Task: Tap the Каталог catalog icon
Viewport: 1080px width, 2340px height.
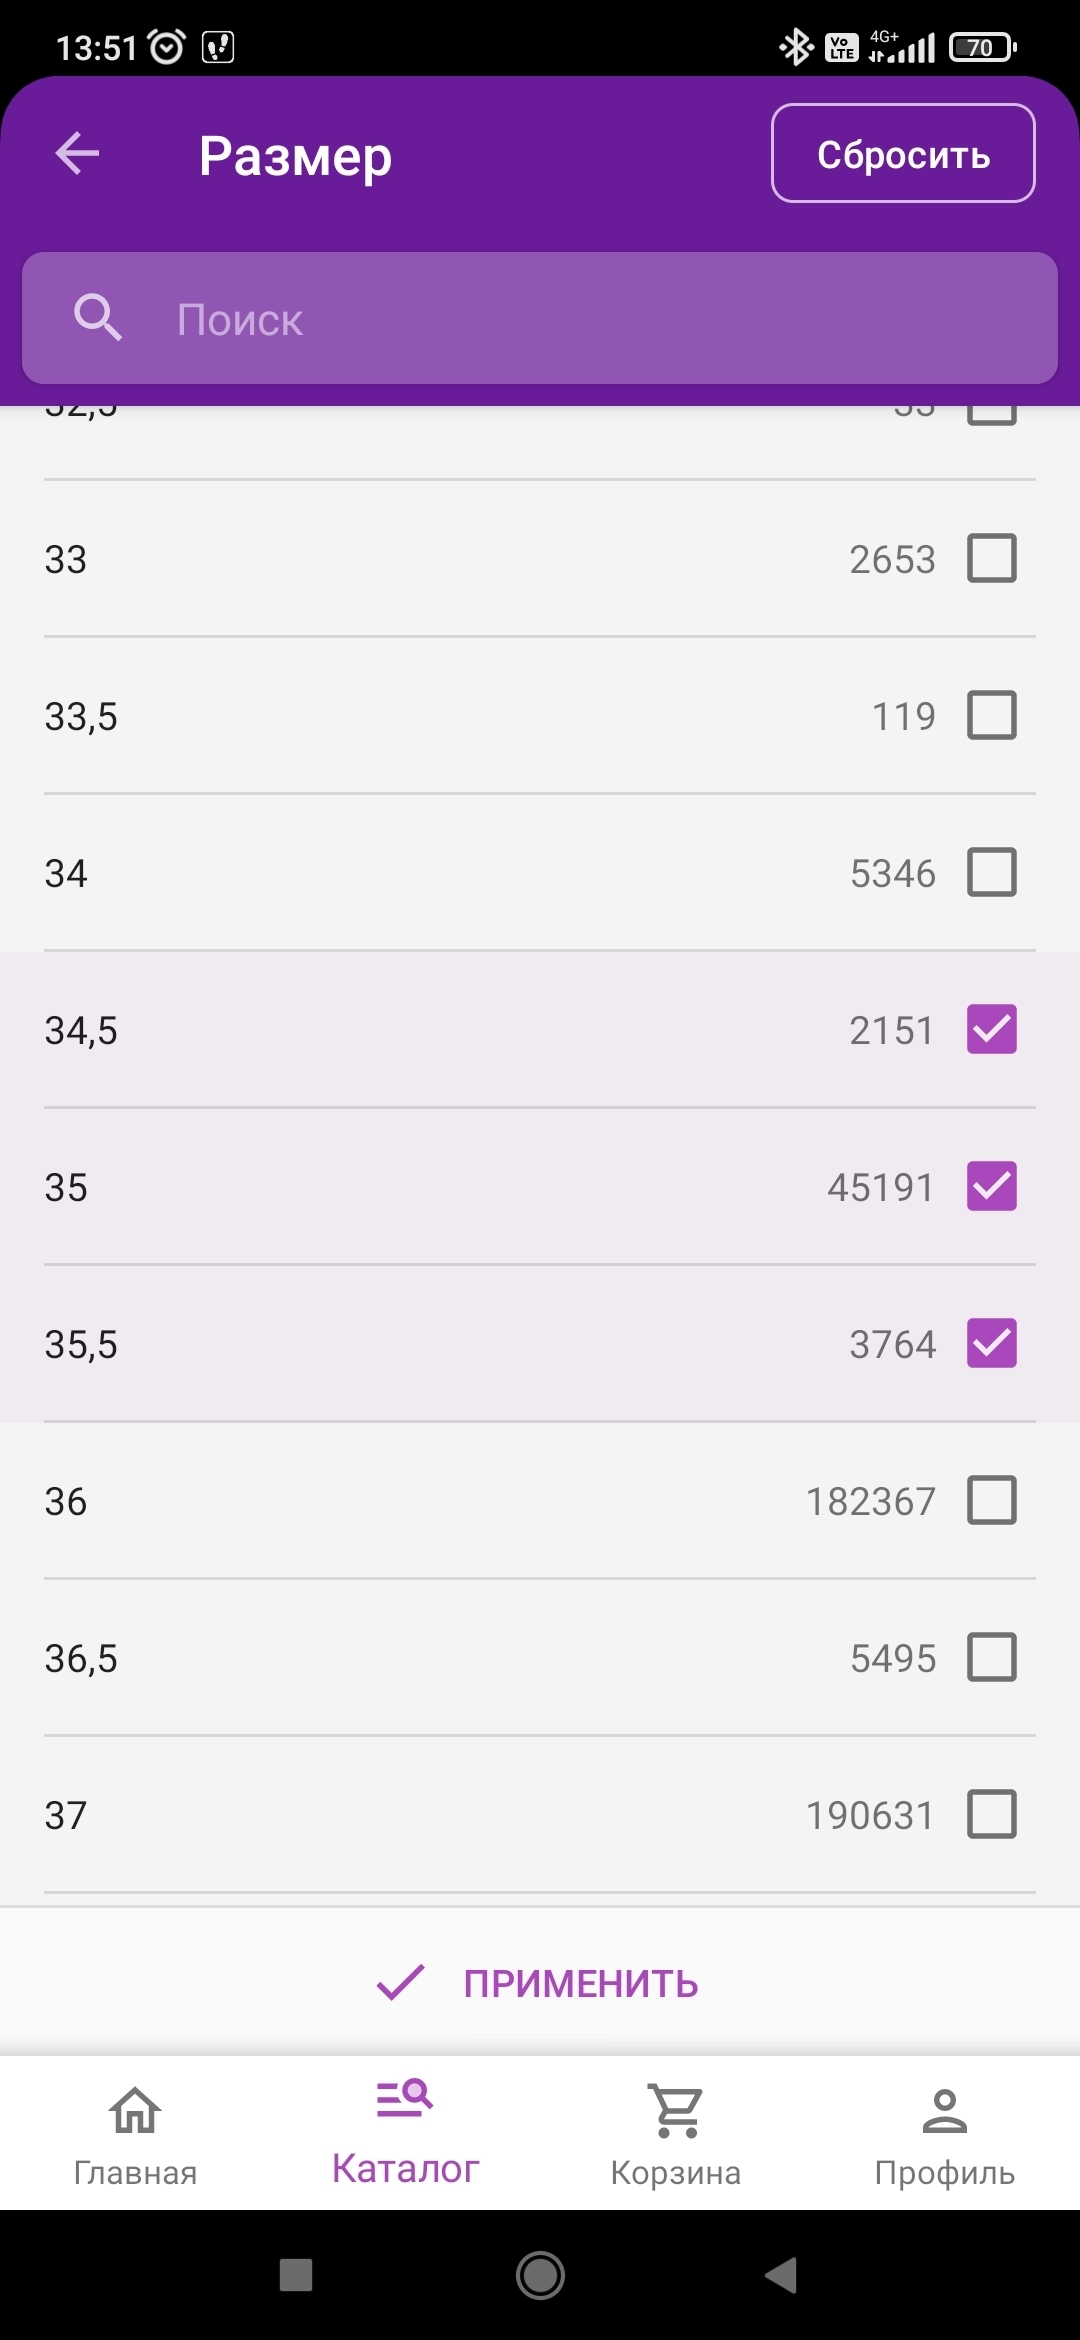Action: pyautogui.click(x=405, y=2100)
